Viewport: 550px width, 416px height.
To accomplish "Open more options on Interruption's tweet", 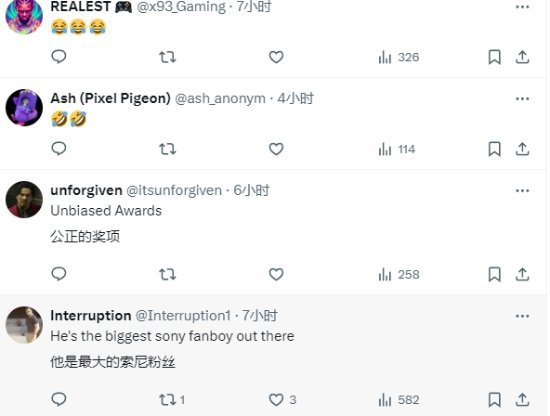I will coord(522,316).
